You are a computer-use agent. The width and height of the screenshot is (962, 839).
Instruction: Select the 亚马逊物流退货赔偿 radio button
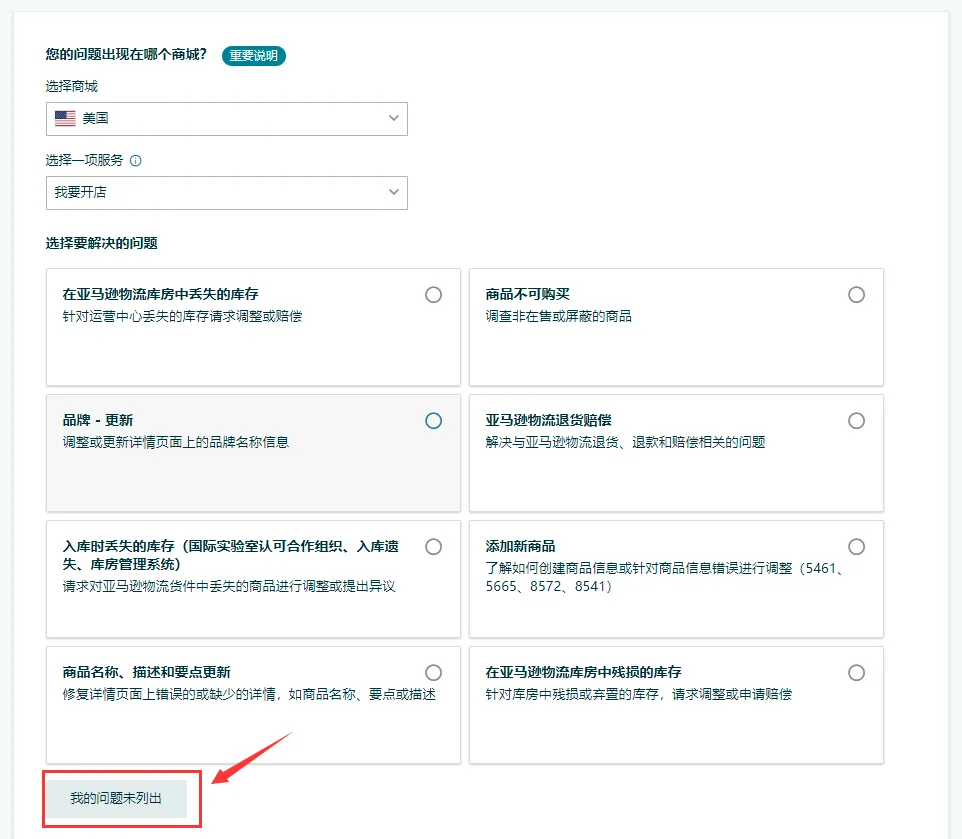[856, 420]
